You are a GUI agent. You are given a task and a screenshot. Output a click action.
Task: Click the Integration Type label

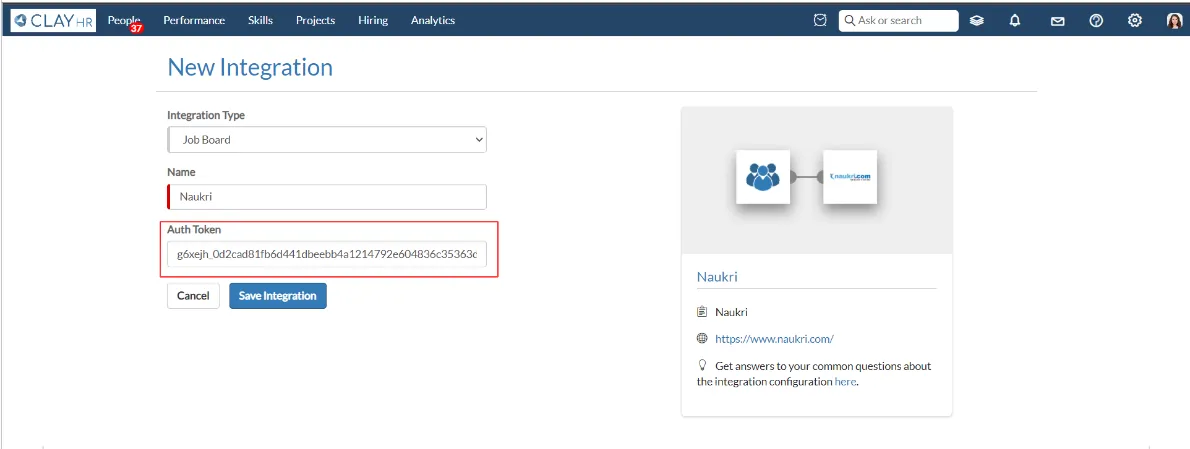(x=206, y=115)
